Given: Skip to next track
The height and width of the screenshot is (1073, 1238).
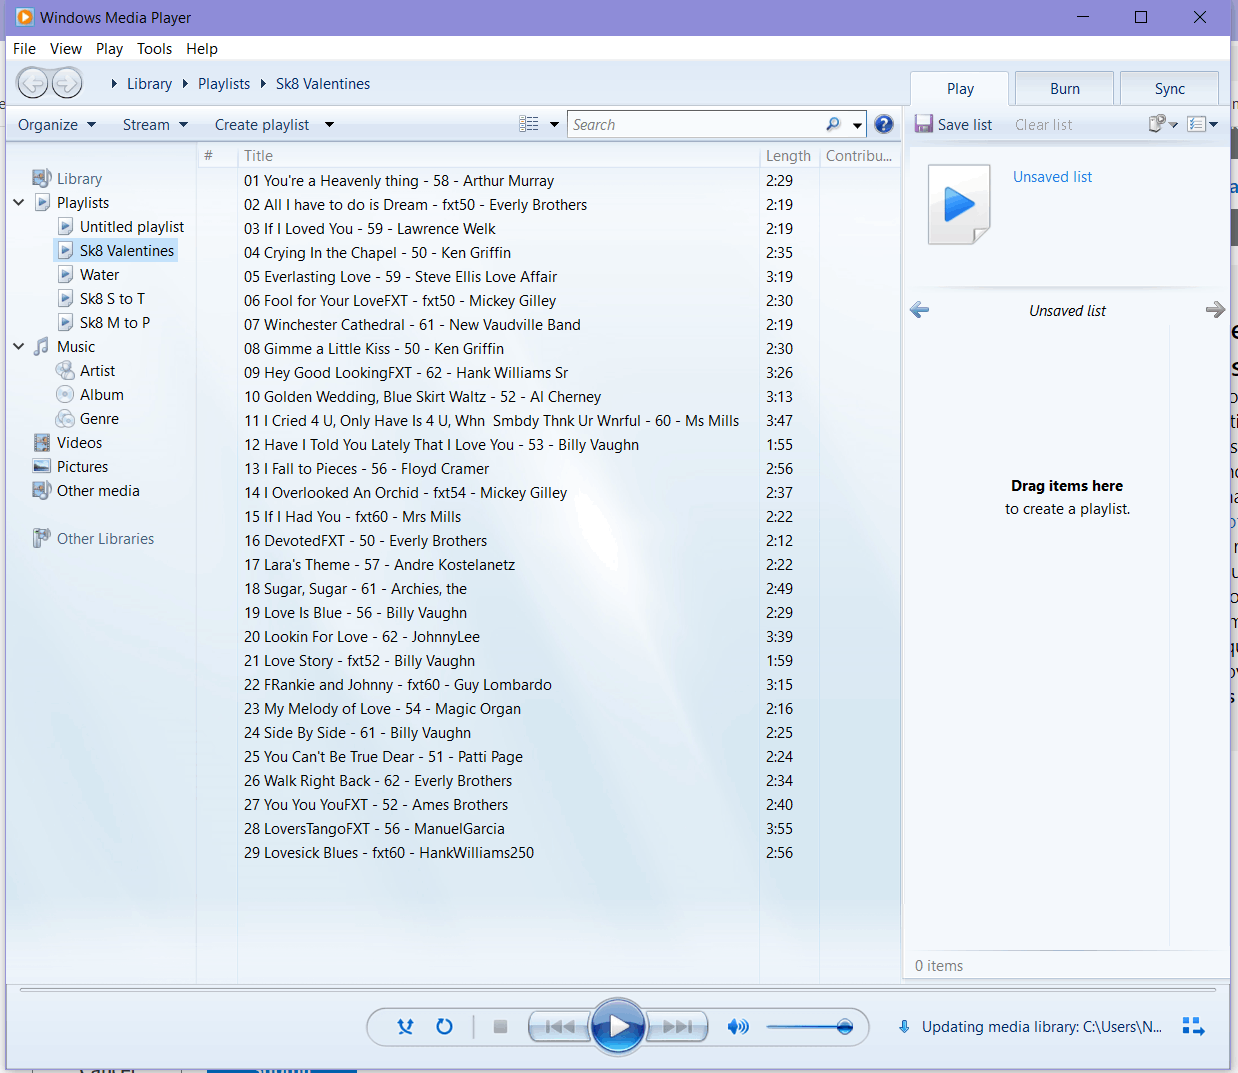Looking at the screenshot, I should (677, 1026).
